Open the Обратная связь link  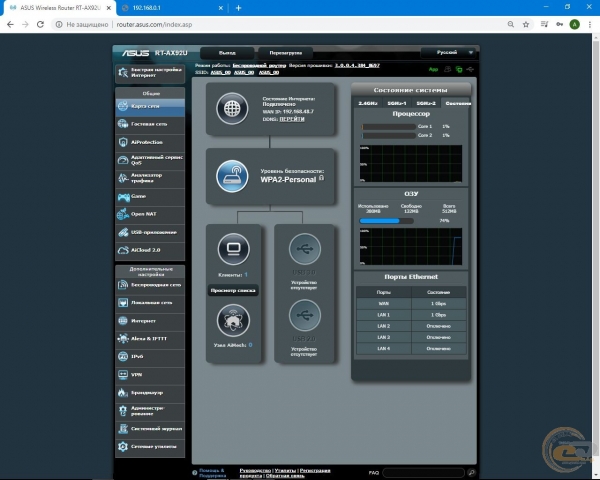click(x=285, y=476)
